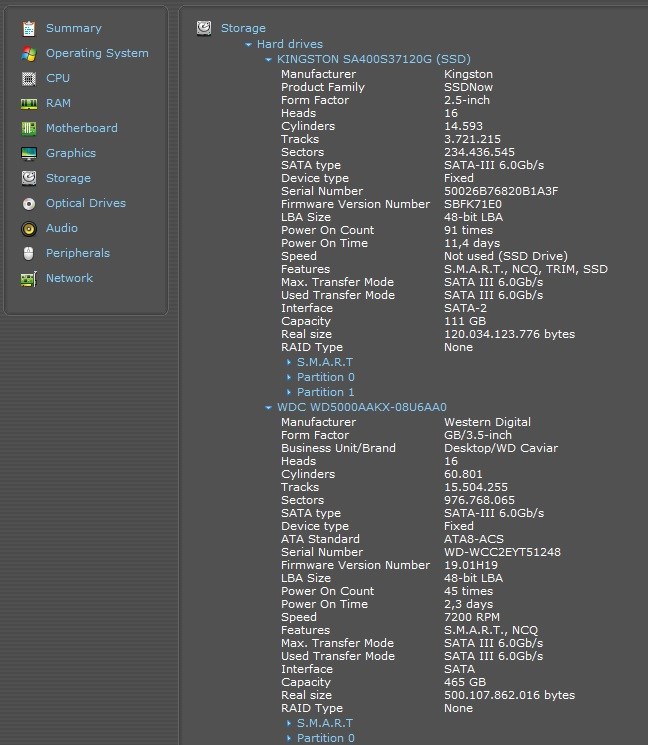Click the Summary clipboard icon

click(29, 29)
